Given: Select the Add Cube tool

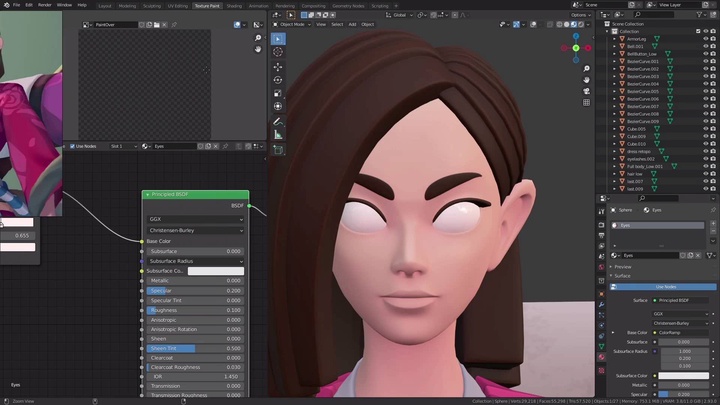Looking at the screenshot, I should point(278,150).
